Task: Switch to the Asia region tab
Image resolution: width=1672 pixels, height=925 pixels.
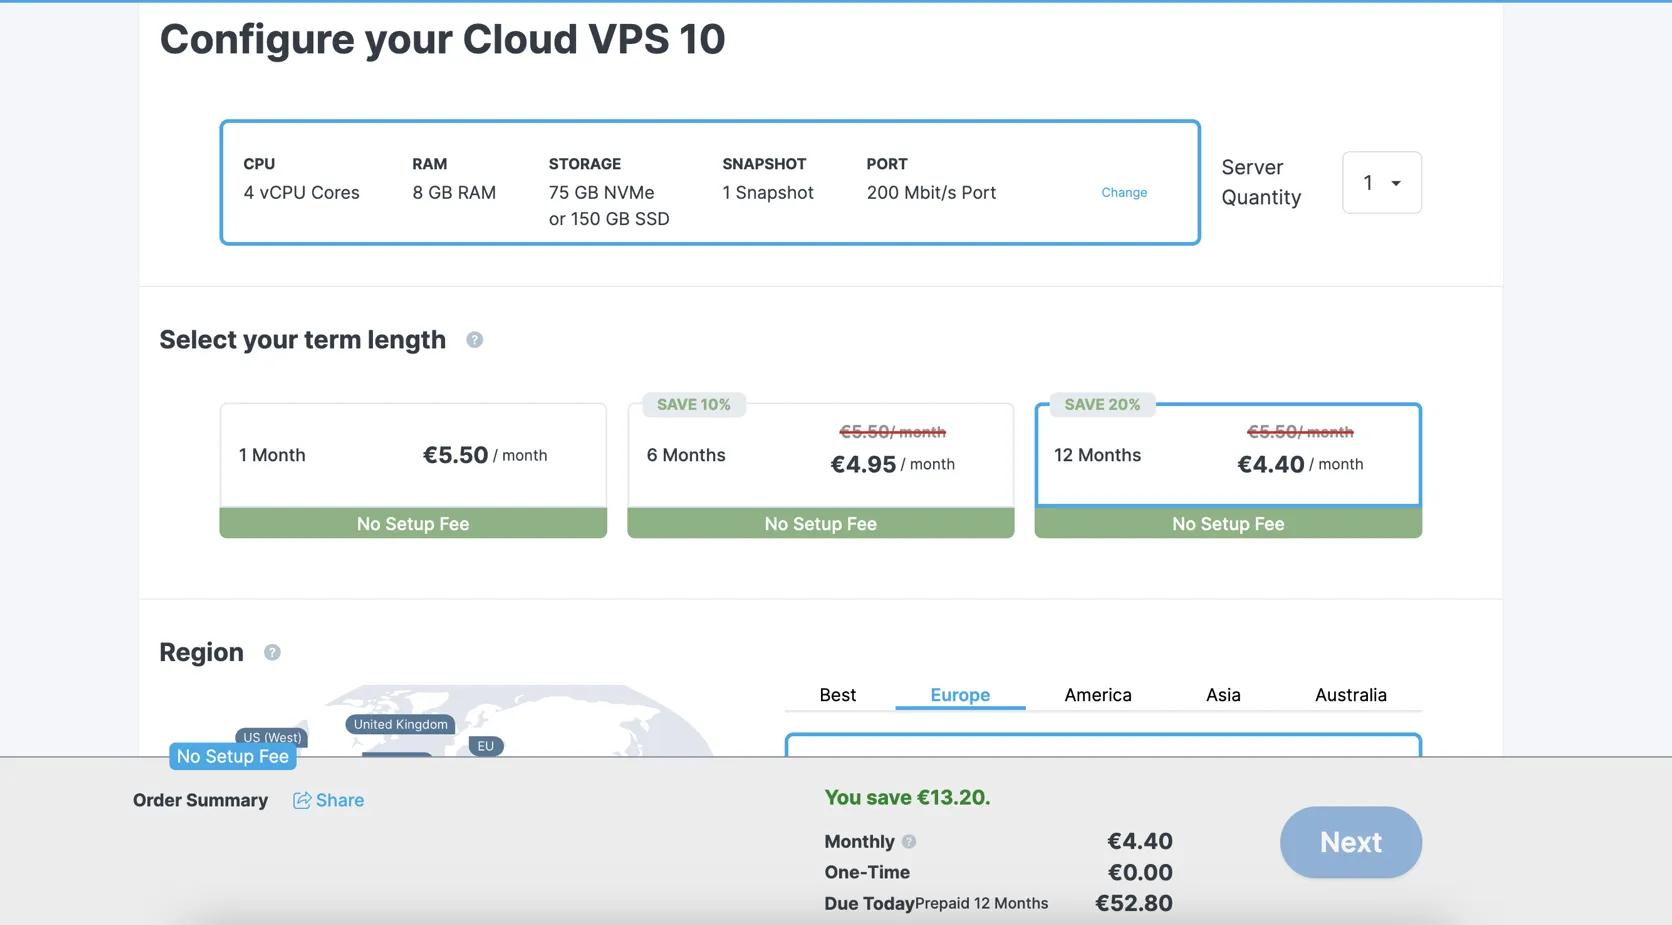Action: (1223, 695)
